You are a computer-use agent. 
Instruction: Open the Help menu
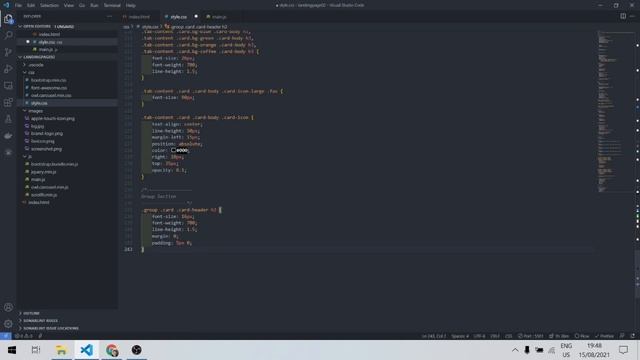coord(131,5)
